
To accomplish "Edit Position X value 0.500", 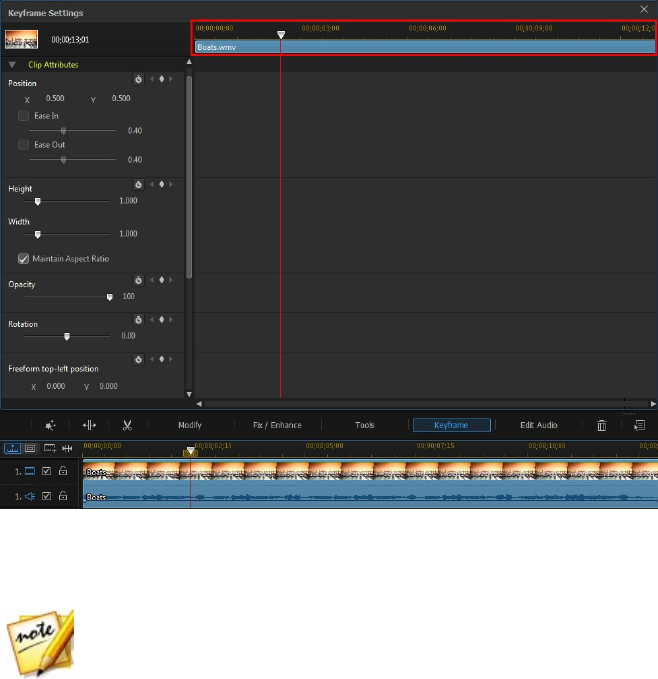I will coord(55,98).
